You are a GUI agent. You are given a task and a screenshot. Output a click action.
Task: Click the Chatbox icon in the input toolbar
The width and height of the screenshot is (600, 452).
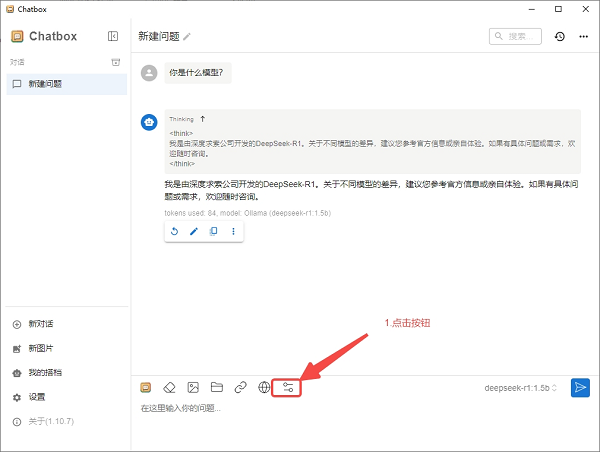click(x=146, y=388)
